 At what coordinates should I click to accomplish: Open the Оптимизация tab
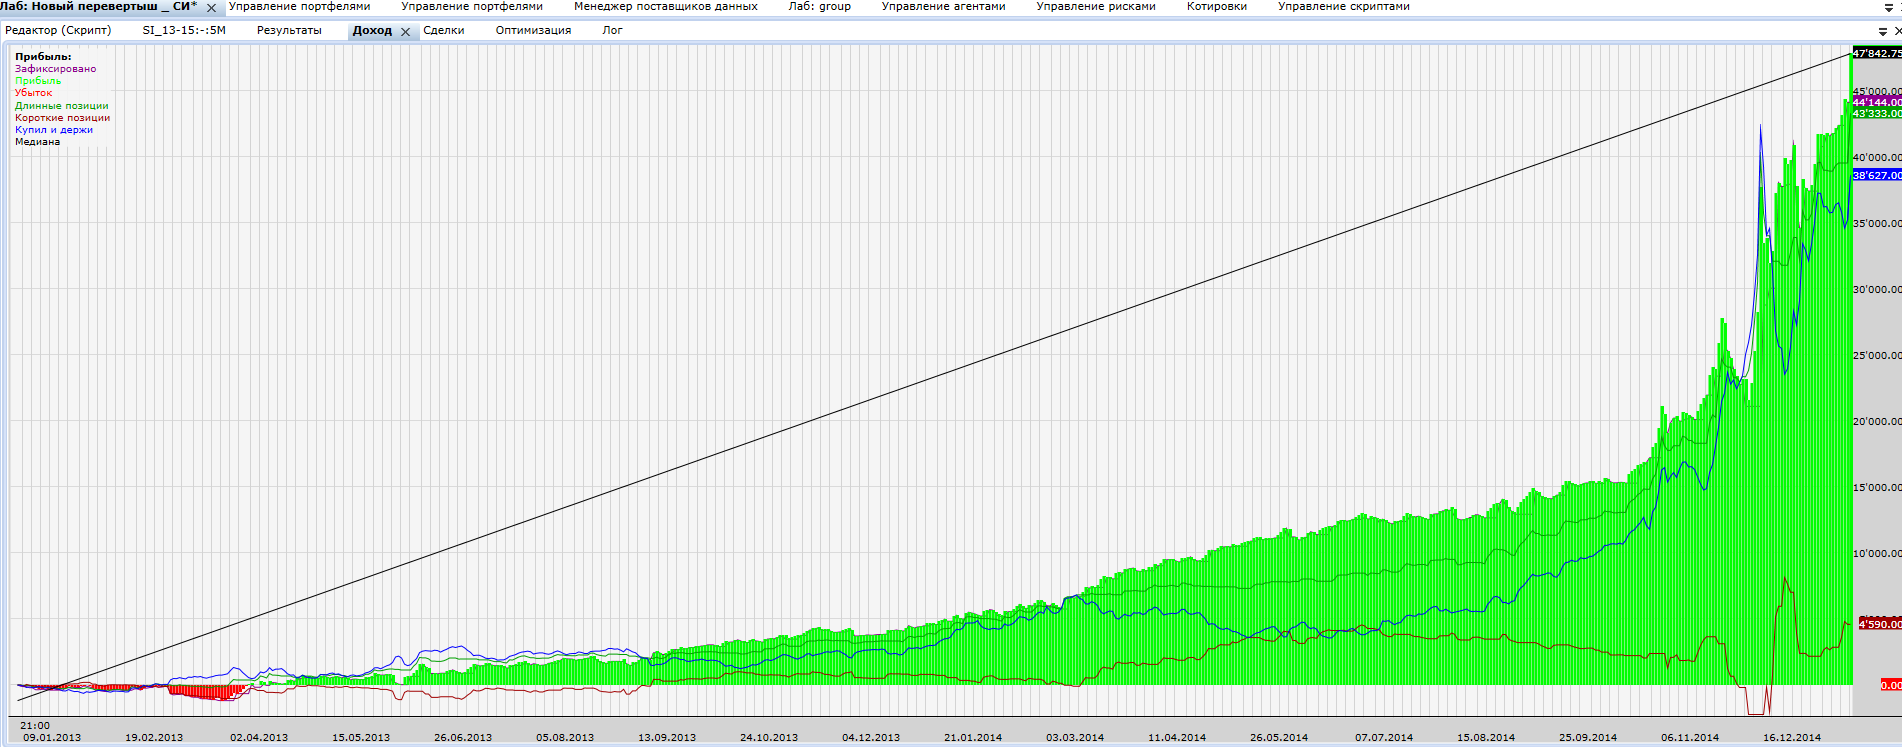coord(533,31)
